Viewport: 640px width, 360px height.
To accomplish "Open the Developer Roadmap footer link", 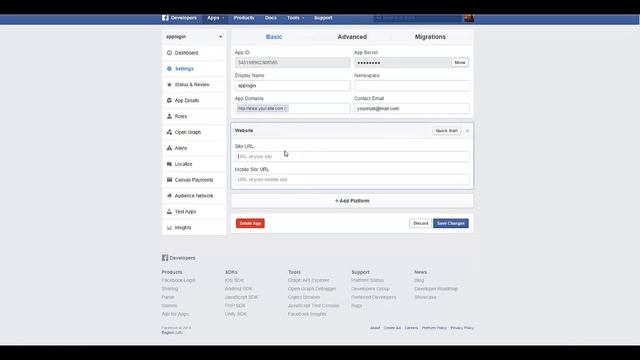I will [436, 289].
